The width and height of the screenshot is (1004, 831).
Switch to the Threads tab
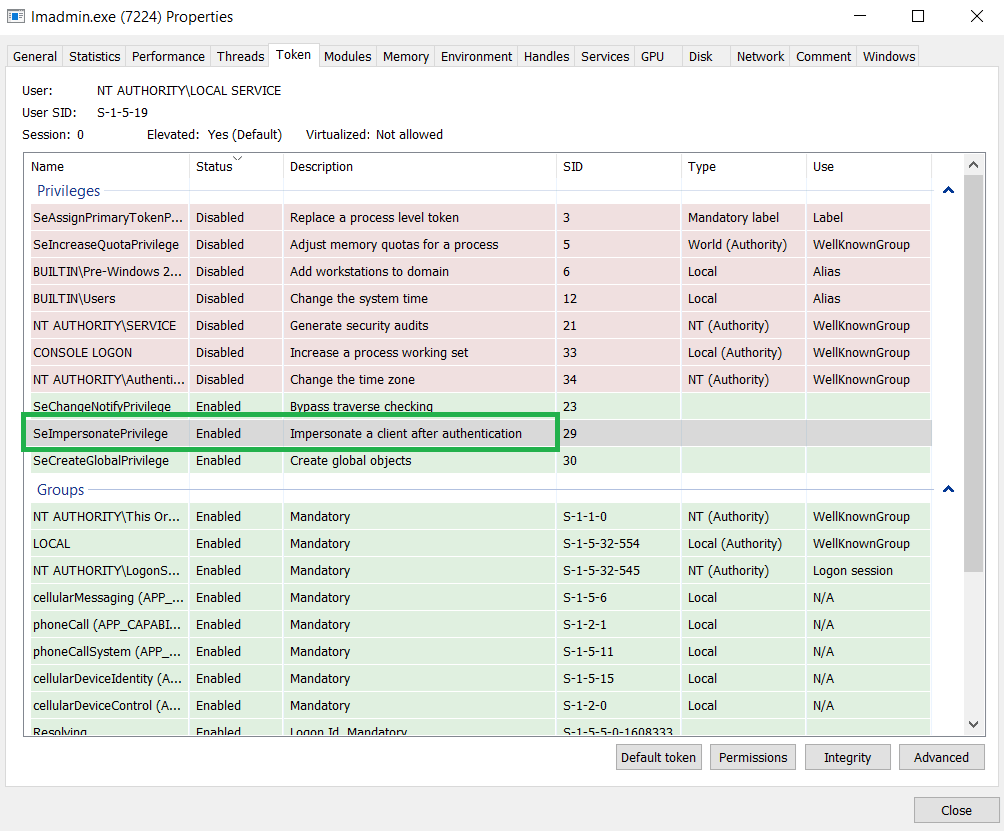(240, 56)
